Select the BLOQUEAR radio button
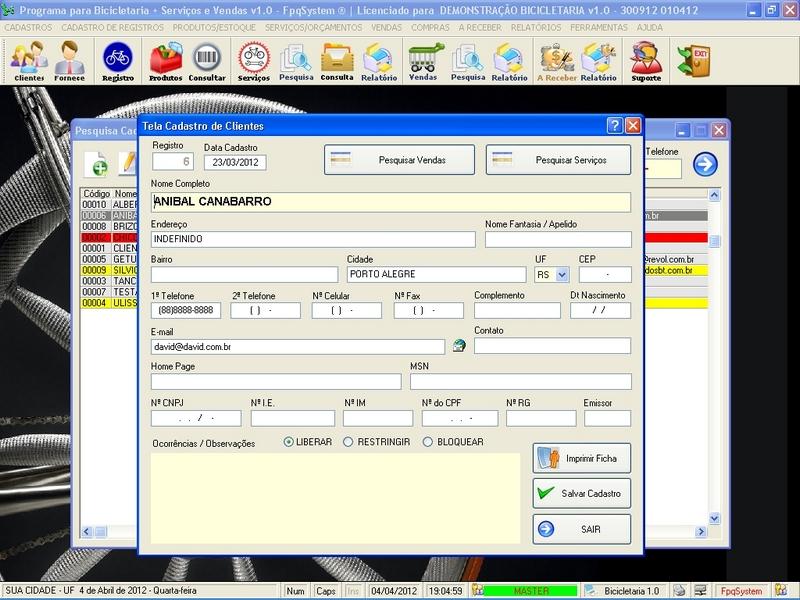Image resolution: width=800 pixels, height=600 pixels. pyautogui.click(x=428, y=442)
